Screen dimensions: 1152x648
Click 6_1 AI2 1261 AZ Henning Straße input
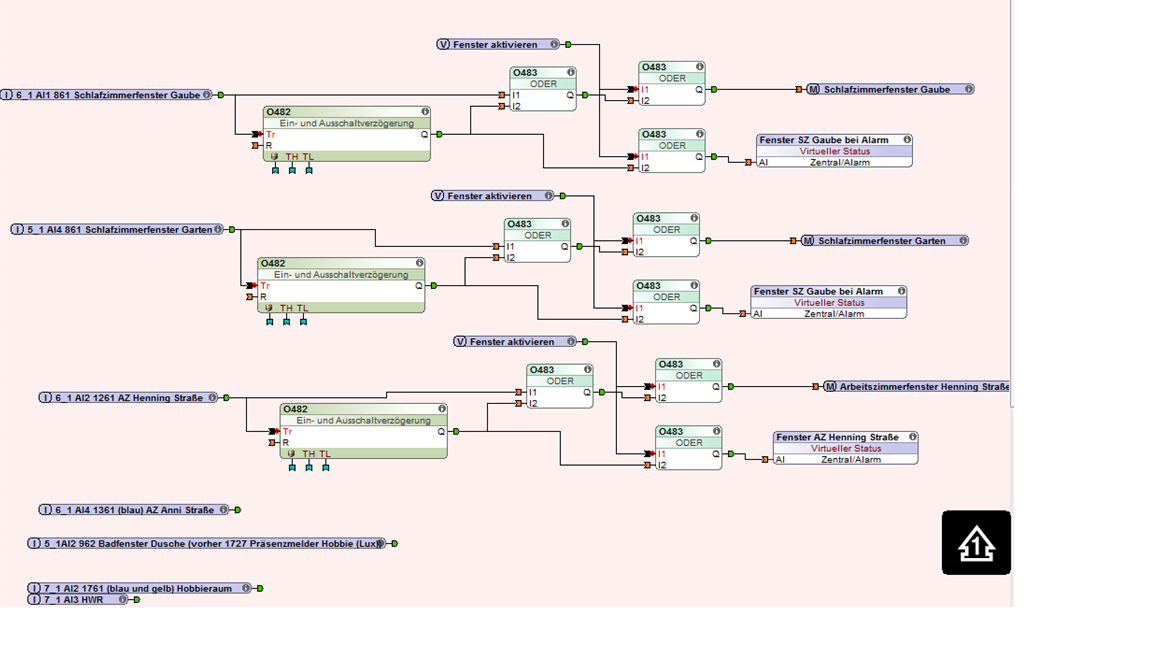tap(129, 397)
